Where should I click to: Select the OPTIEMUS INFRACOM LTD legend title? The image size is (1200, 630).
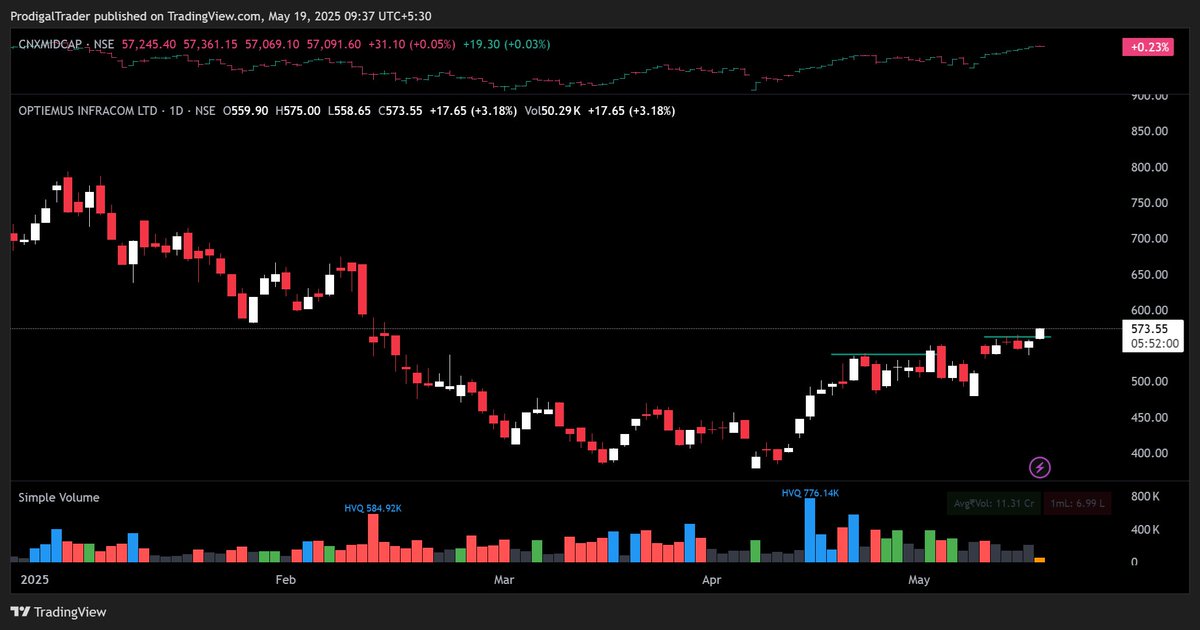point(88,111)
